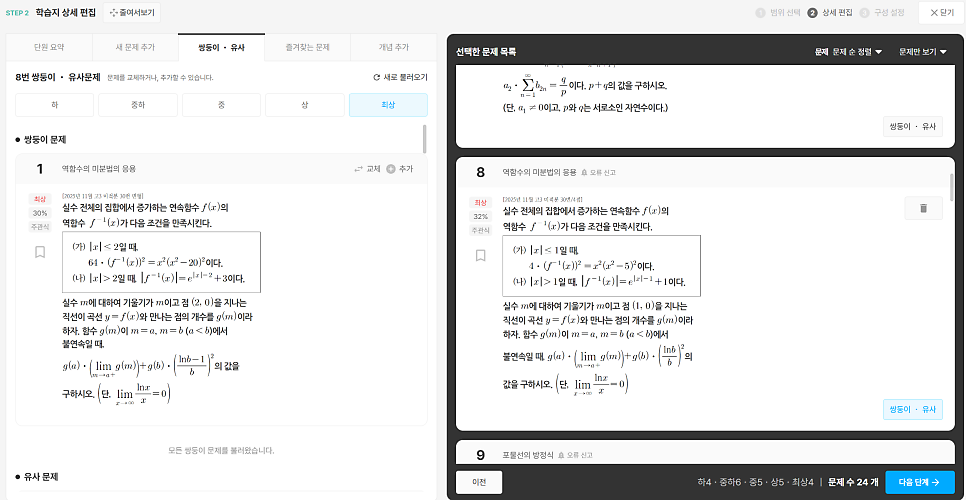Report error on problem 9 (오류 신고)
Image resolution: width=966 pixels, height=500 pixels.
(575, 456)
